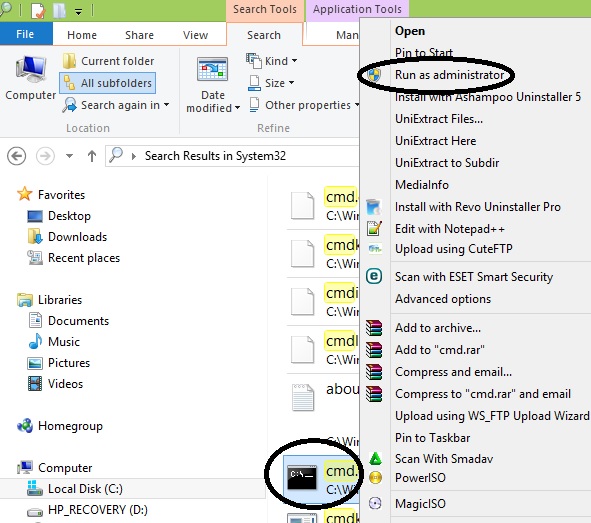Viewport: 591px width, 523px height.
Task: Toggle All subfolders search scope
Action: point(107,83)
